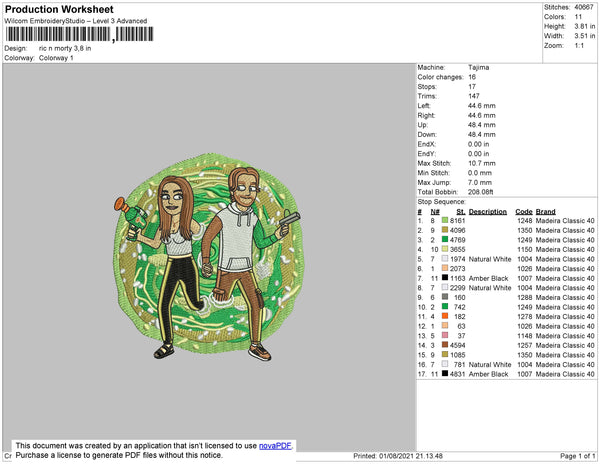This screenshot has height=464, width=600.
Task: Select the brown swatch in stop row 14
Action: coord(445,345)
